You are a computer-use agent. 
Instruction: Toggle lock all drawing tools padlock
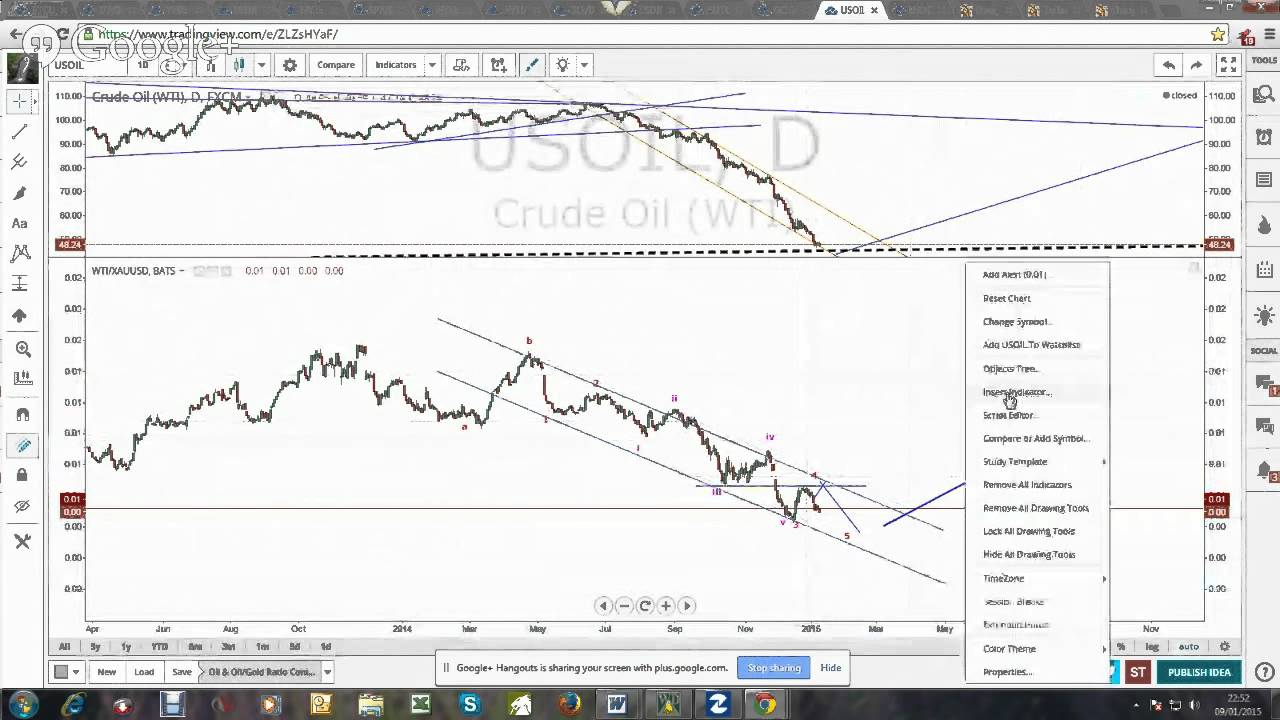tap(22, 476)
